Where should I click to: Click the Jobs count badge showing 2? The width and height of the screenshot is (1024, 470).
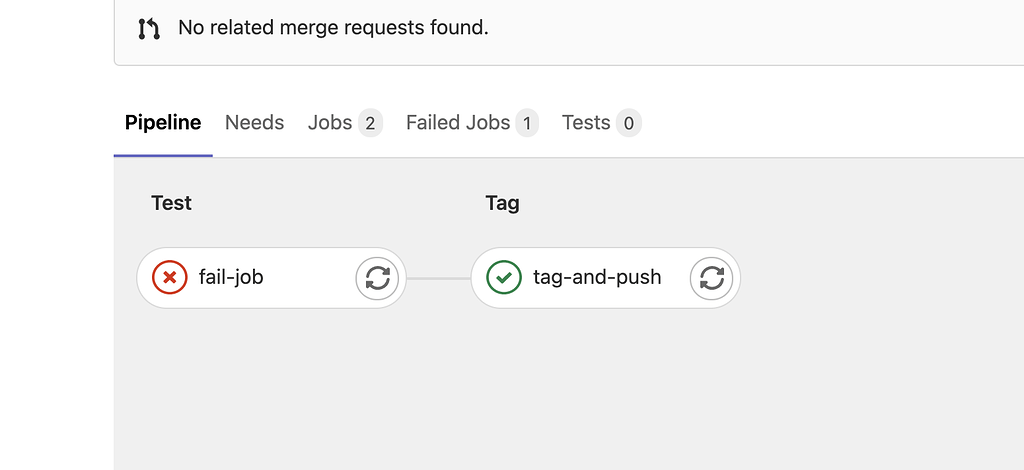pyautogui.click(x=370, y=123)
